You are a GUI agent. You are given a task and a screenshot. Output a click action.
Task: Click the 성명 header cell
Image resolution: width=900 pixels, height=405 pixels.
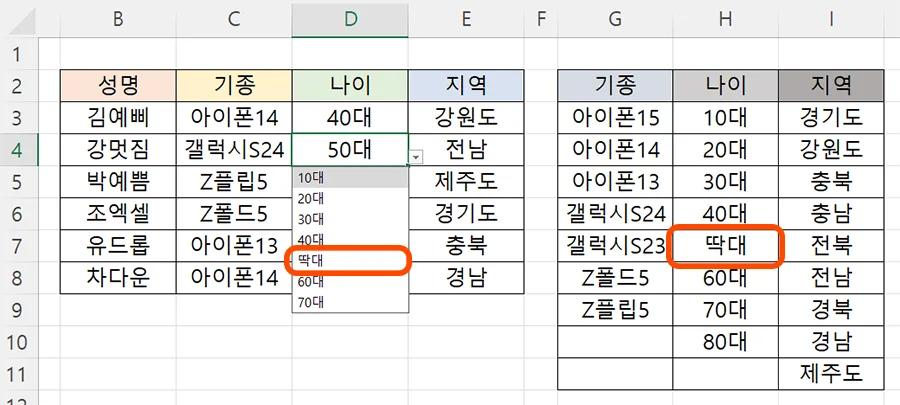tap(118, 85)
